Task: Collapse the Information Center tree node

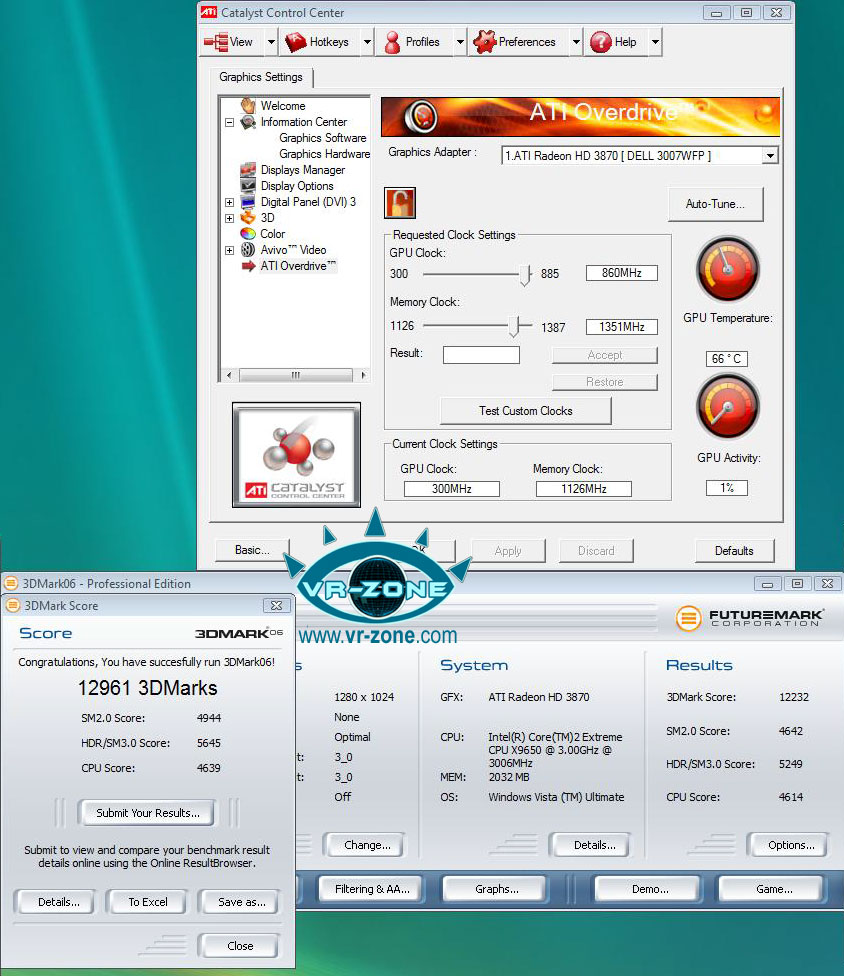Action: point(229,122)
